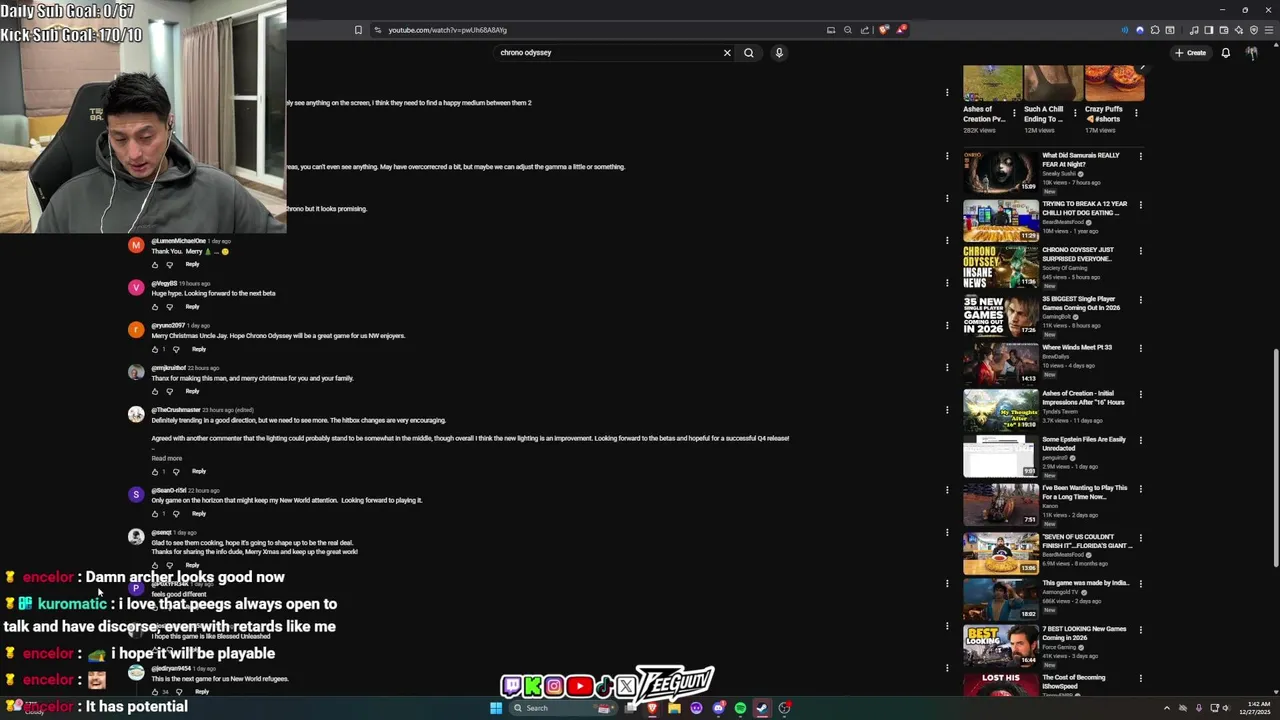Open options for 'Where Winds Meet Pt 33'
The height and width of the screenshot is (720, 1280).
tap(1140, 348)
